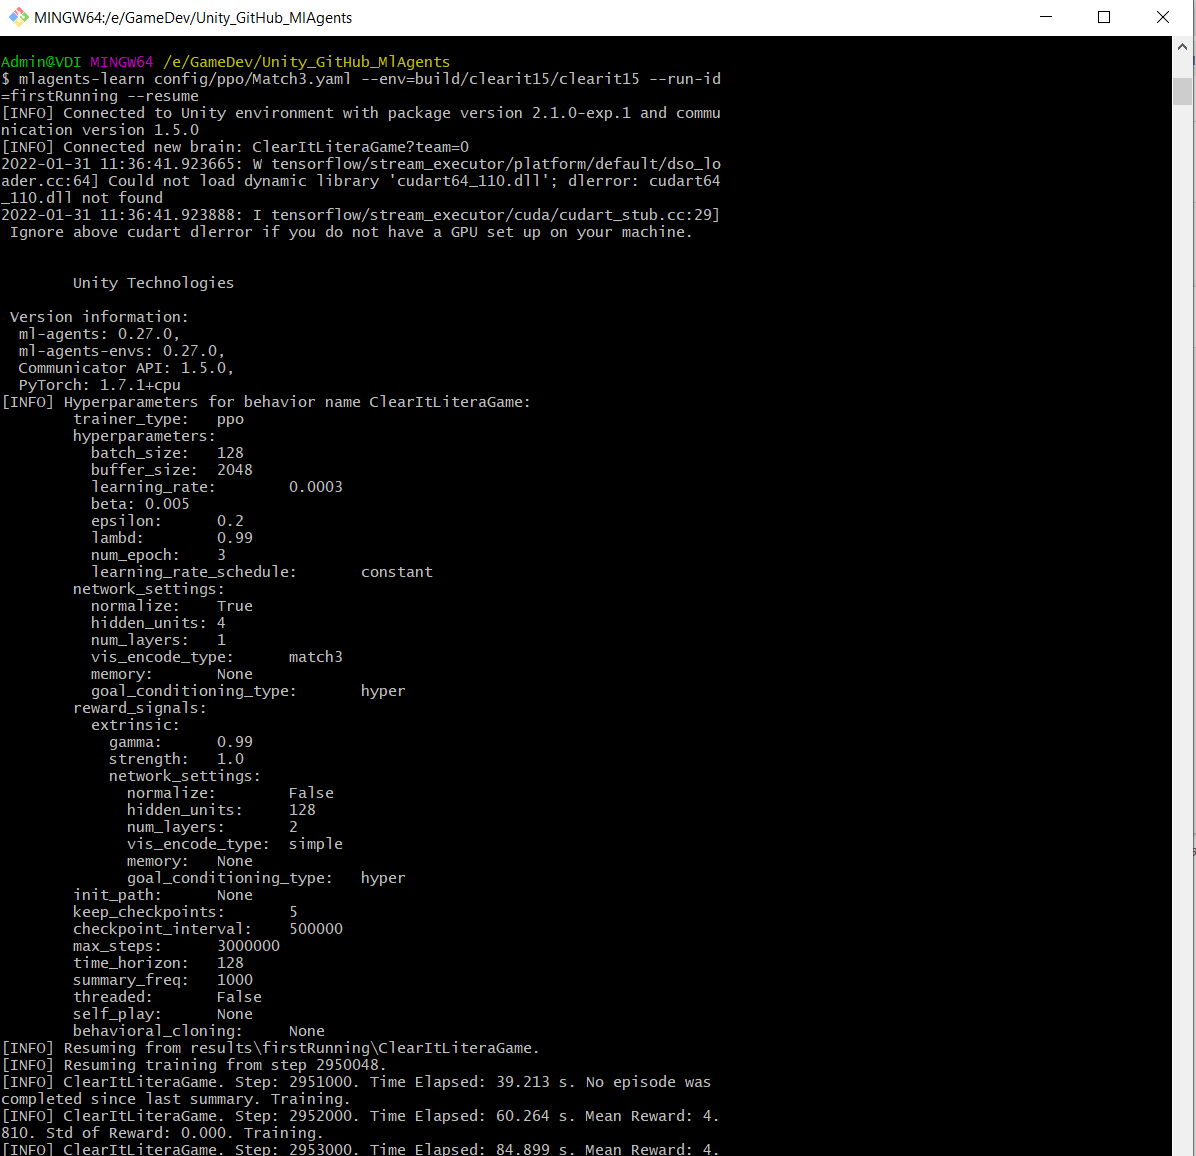Viewport: 1196px width, 1156px height.
Task: Click the lambd value 0.99
Action: pyautogui.click(x=235, y=538)
